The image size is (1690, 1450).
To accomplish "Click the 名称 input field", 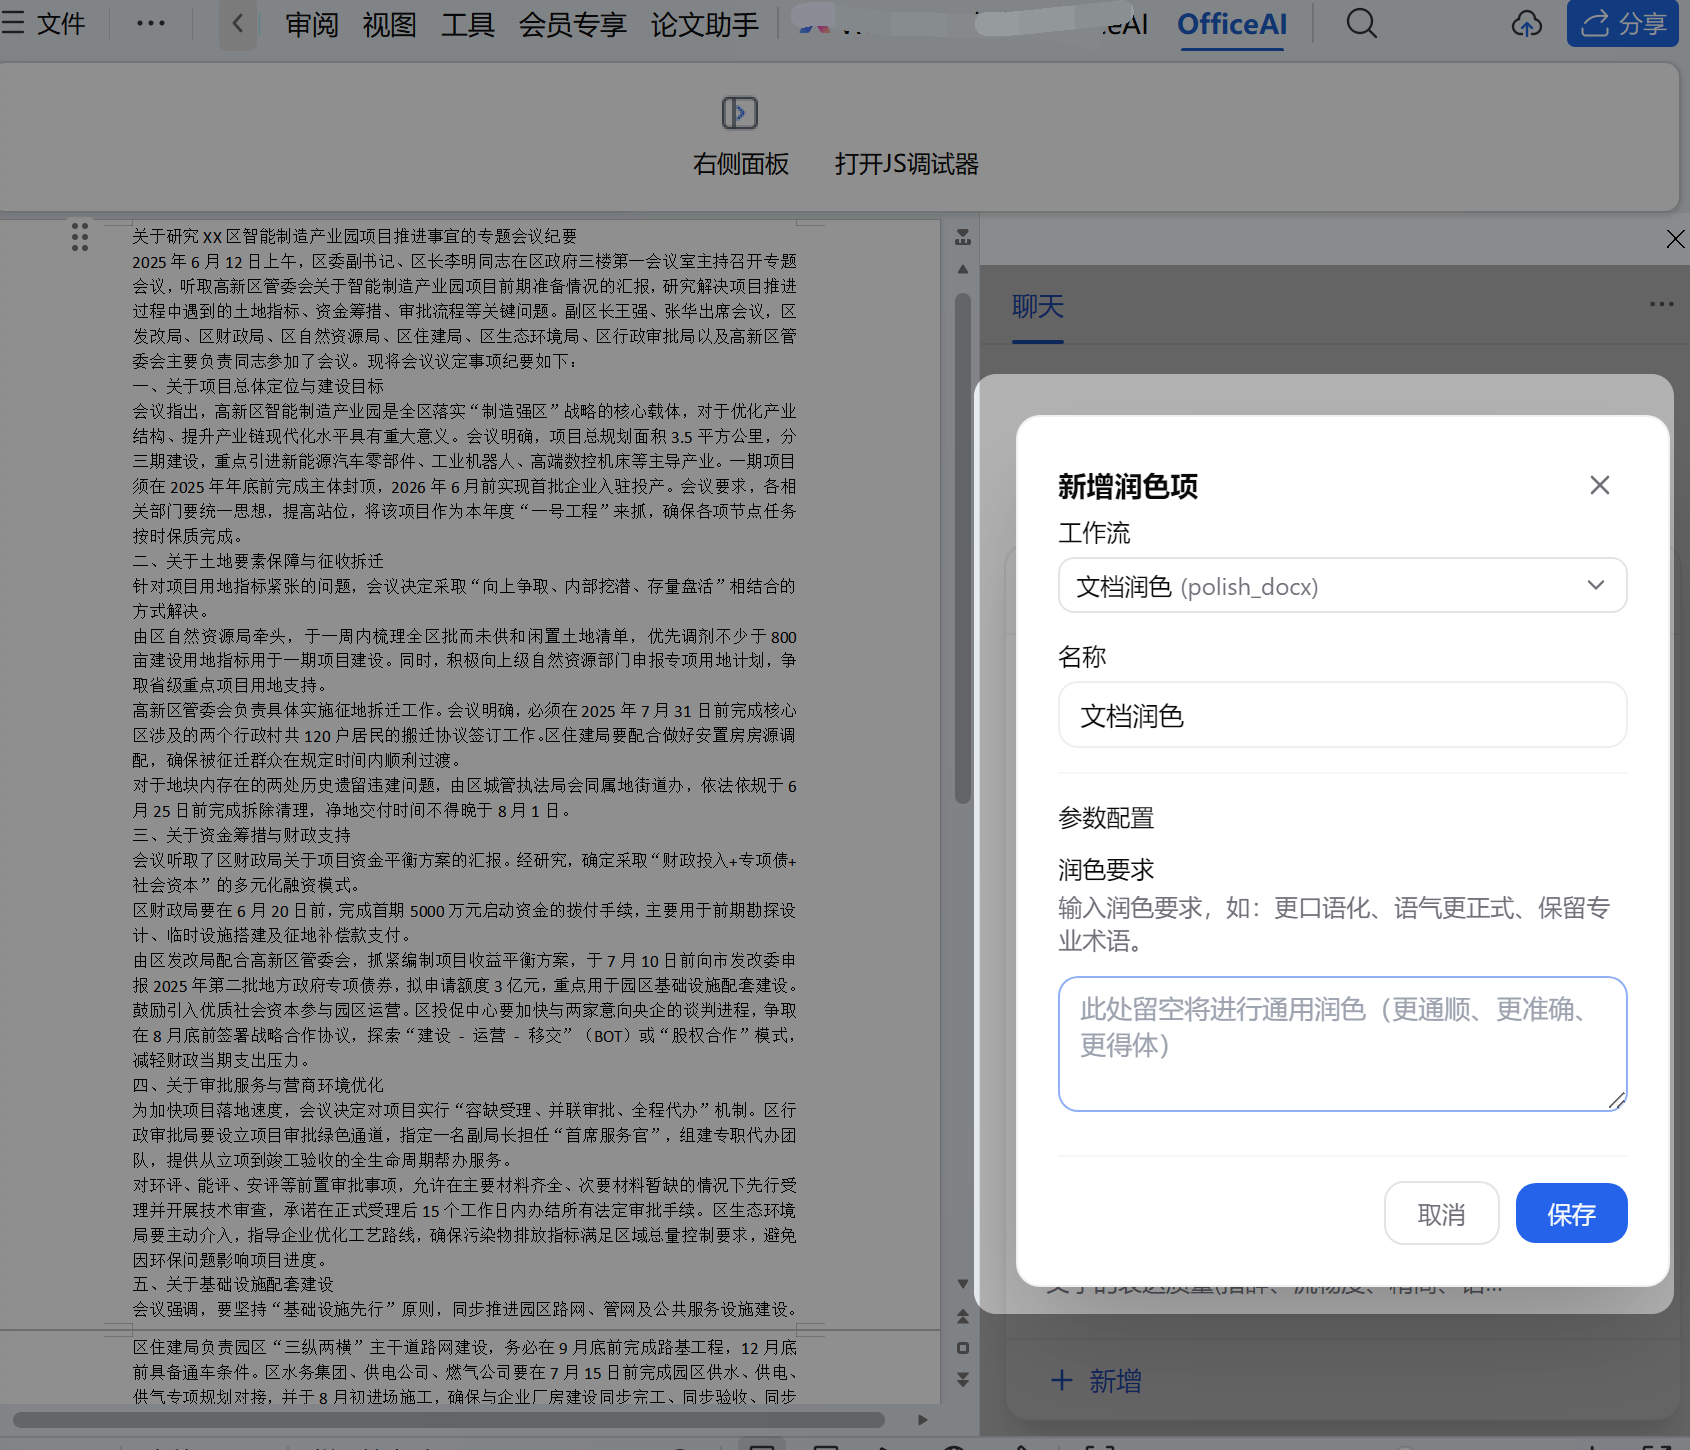I will 1342,715.
